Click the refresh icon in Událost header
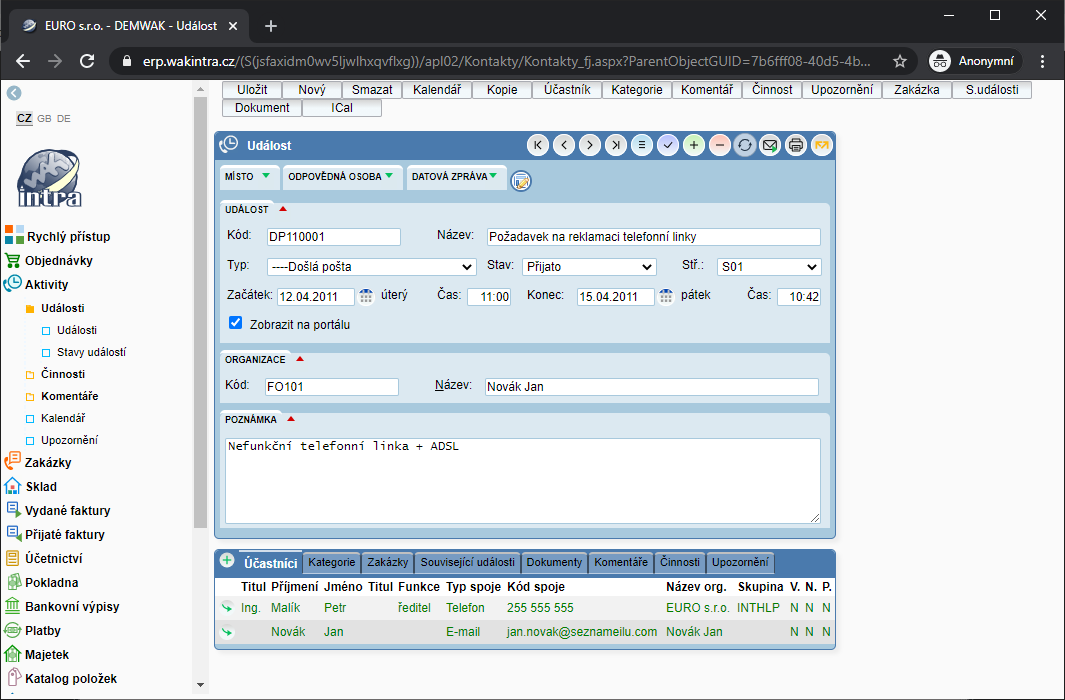 pos(745,145)
